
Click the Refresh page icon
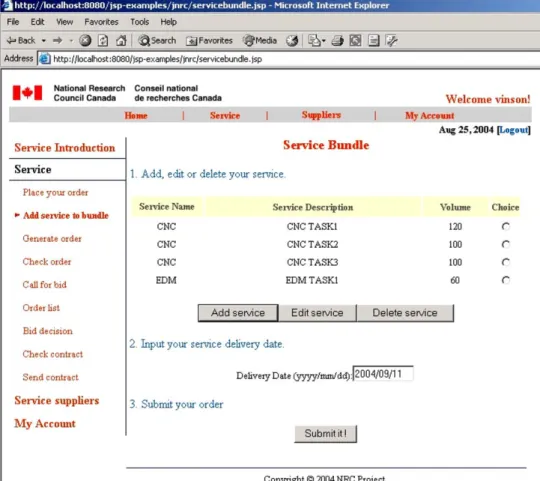[x=103, y=41]
